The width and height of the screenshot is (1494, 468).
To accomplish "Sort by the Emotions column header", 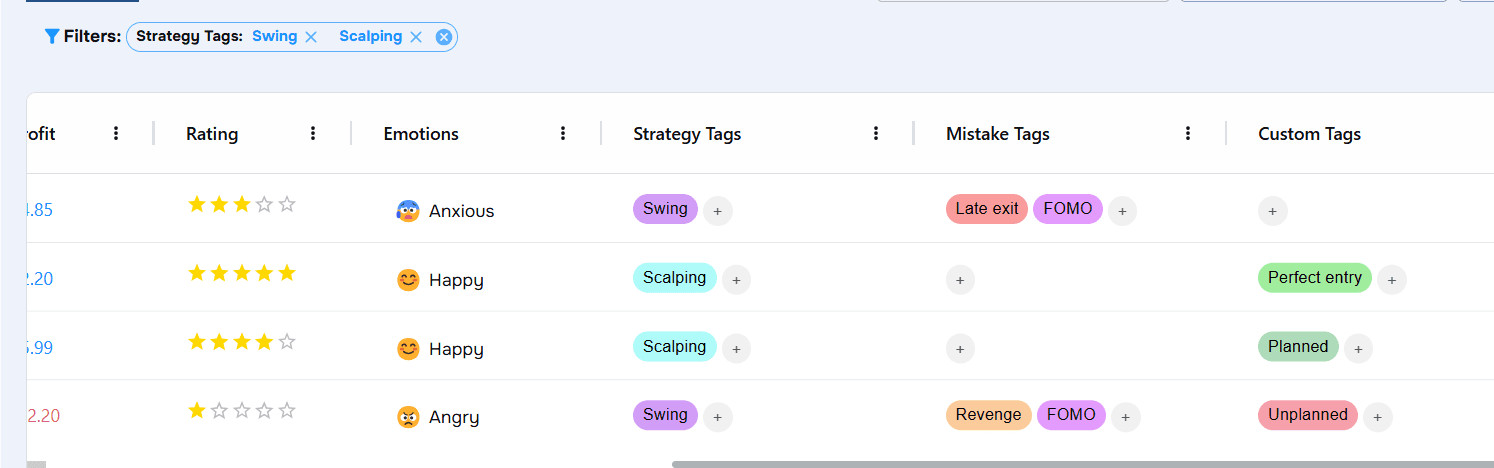I will click(x=421, y=134).
